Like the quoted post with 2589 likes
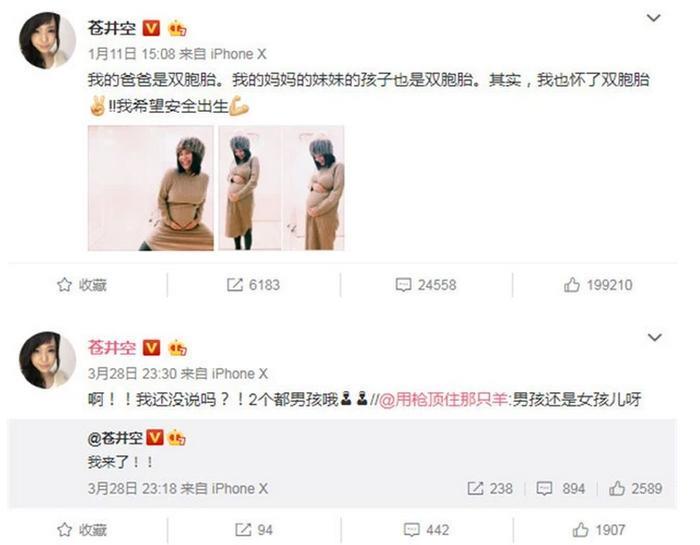Image resolution: width=700 pixels, height=545 pixels. pos(635,488)
